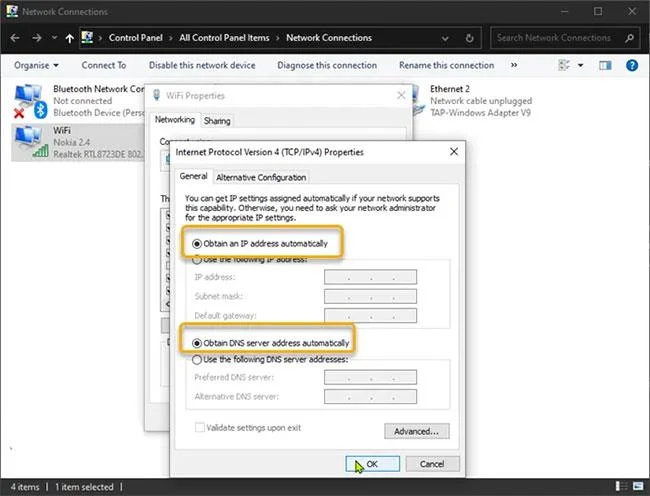
Task: Go up one folder level
Action: [69, 39]
